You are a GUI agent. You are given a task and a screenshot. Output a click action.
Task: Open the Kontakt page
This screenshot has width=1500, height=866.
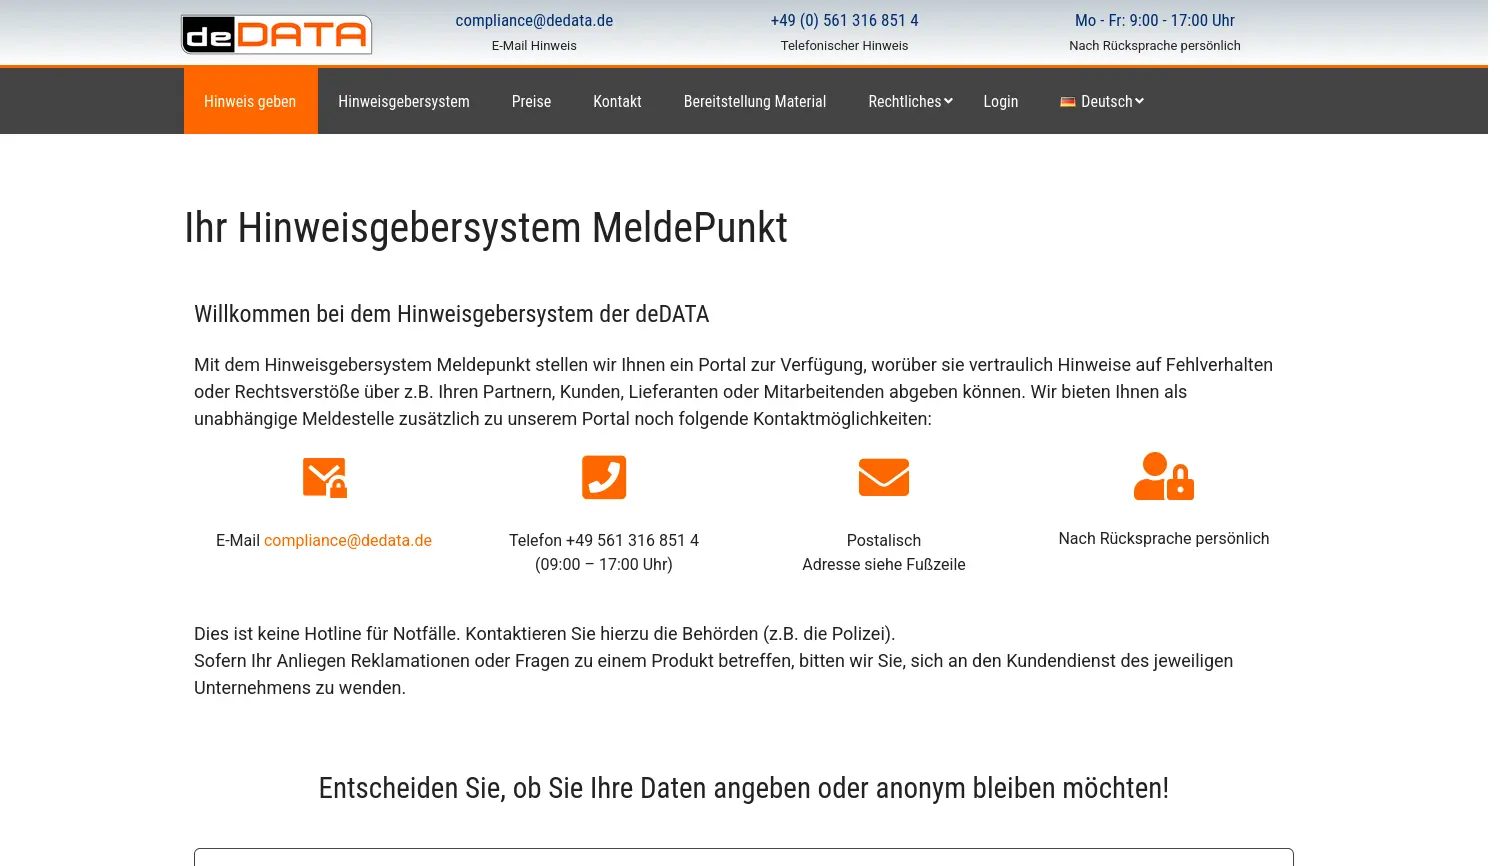[x=617, y=101]
